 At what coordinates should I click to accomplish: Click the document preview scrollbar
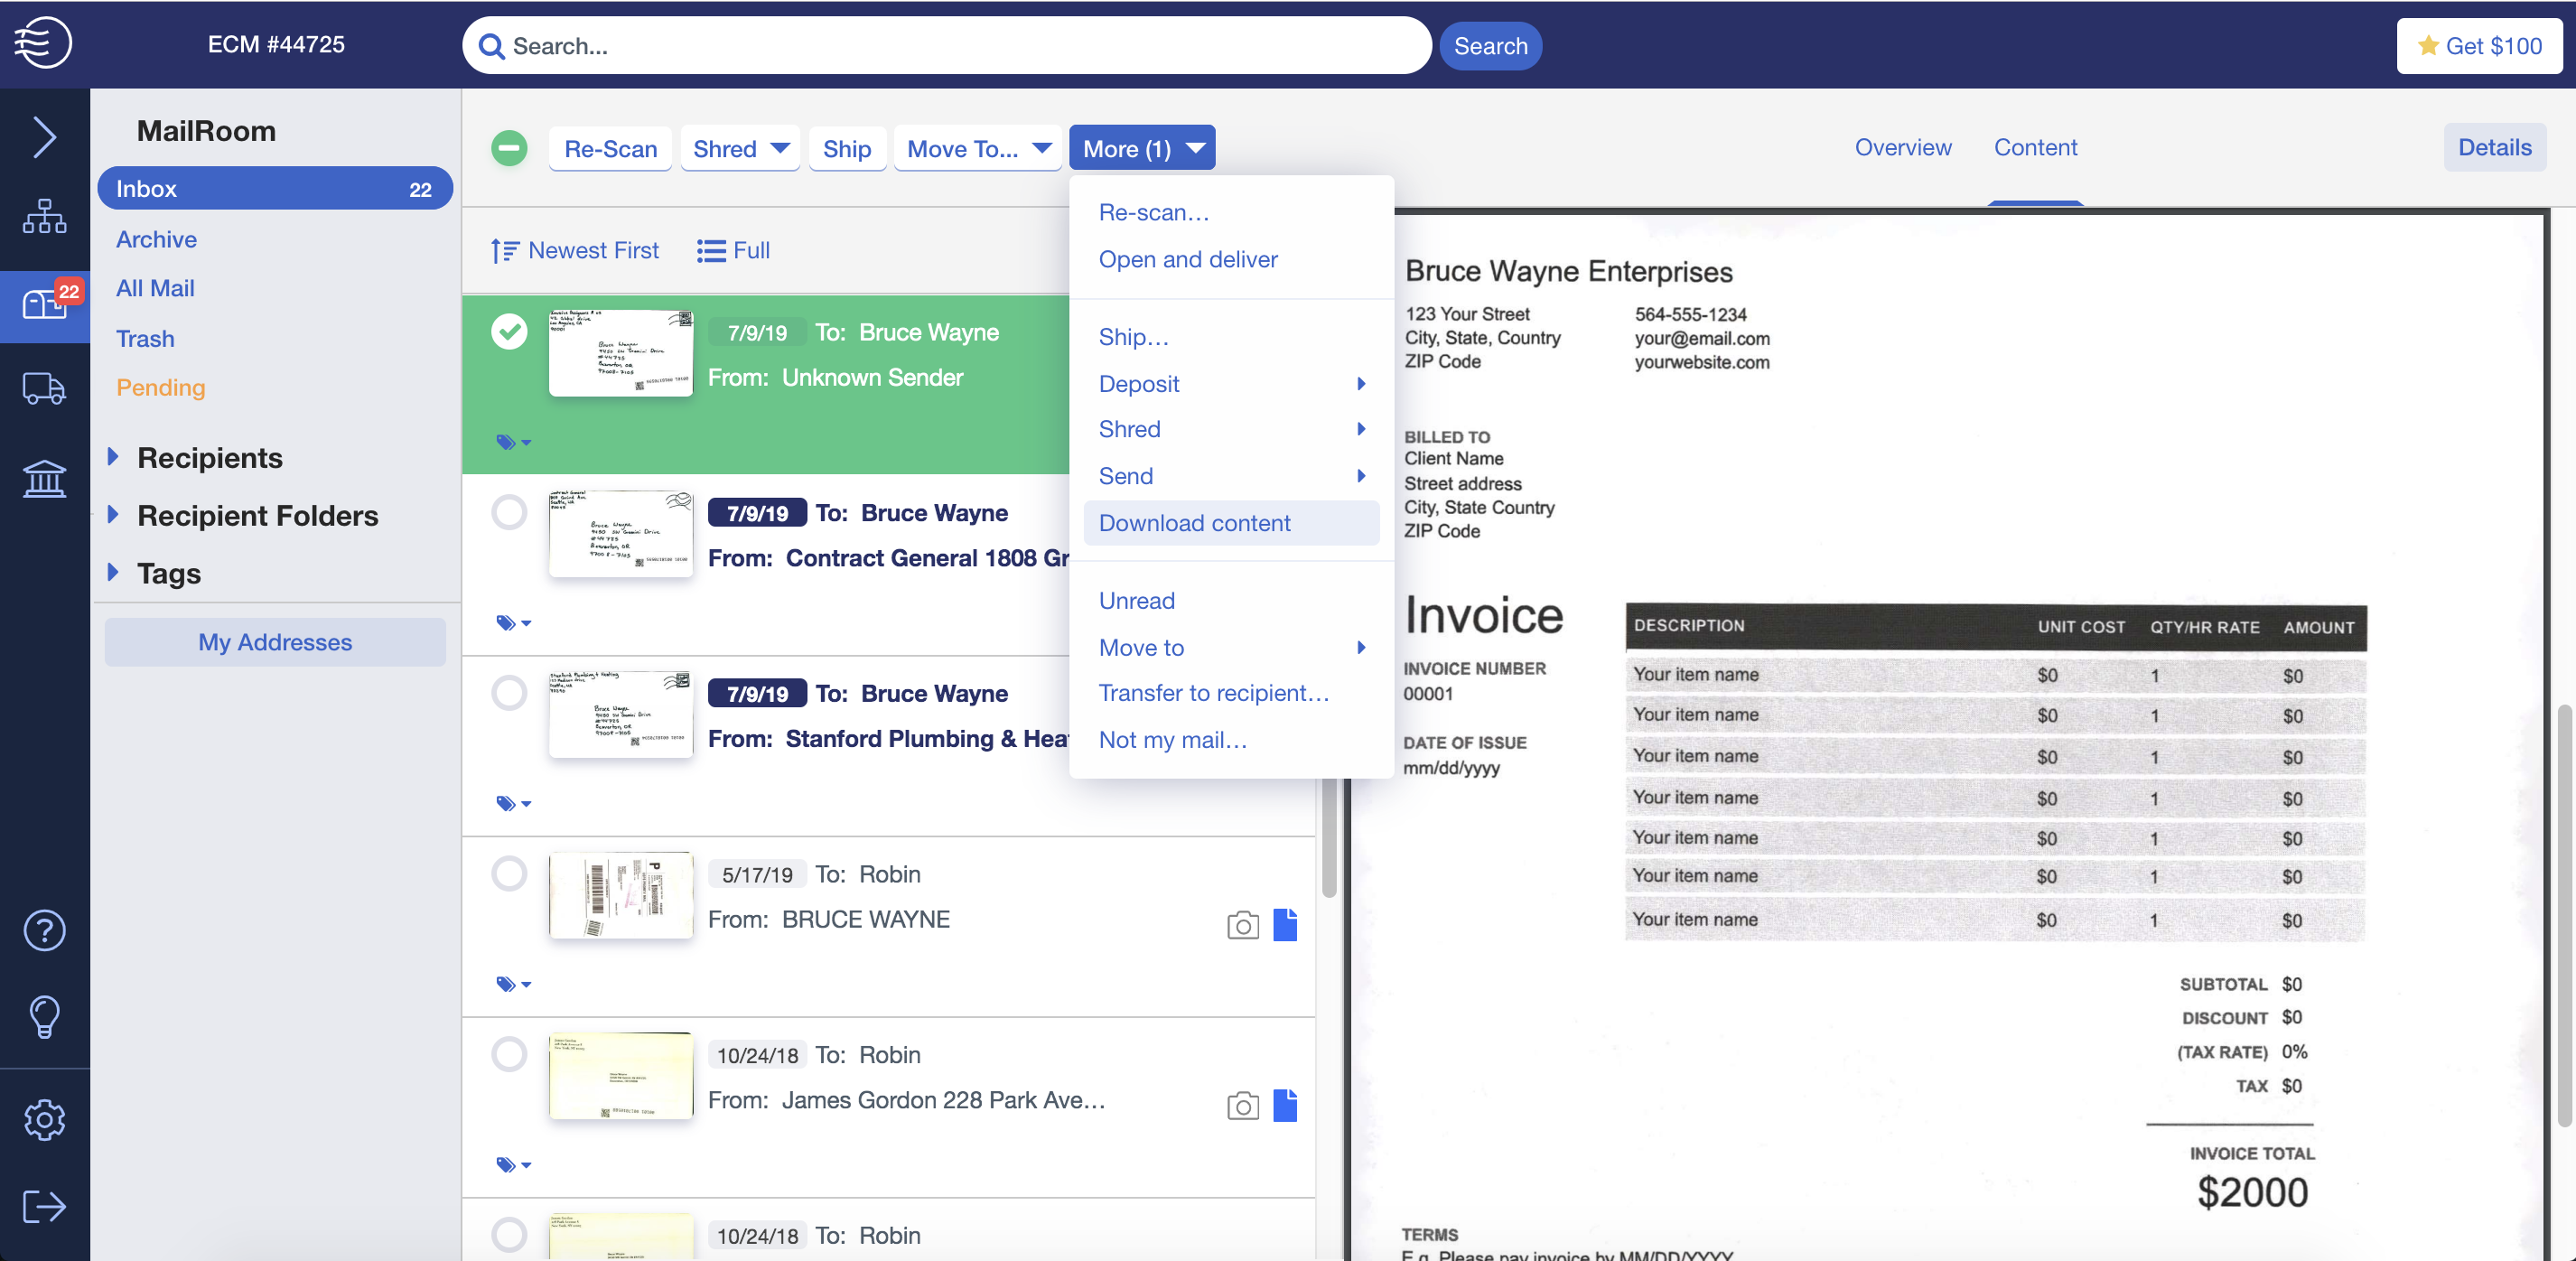(x=2565, y=917)
